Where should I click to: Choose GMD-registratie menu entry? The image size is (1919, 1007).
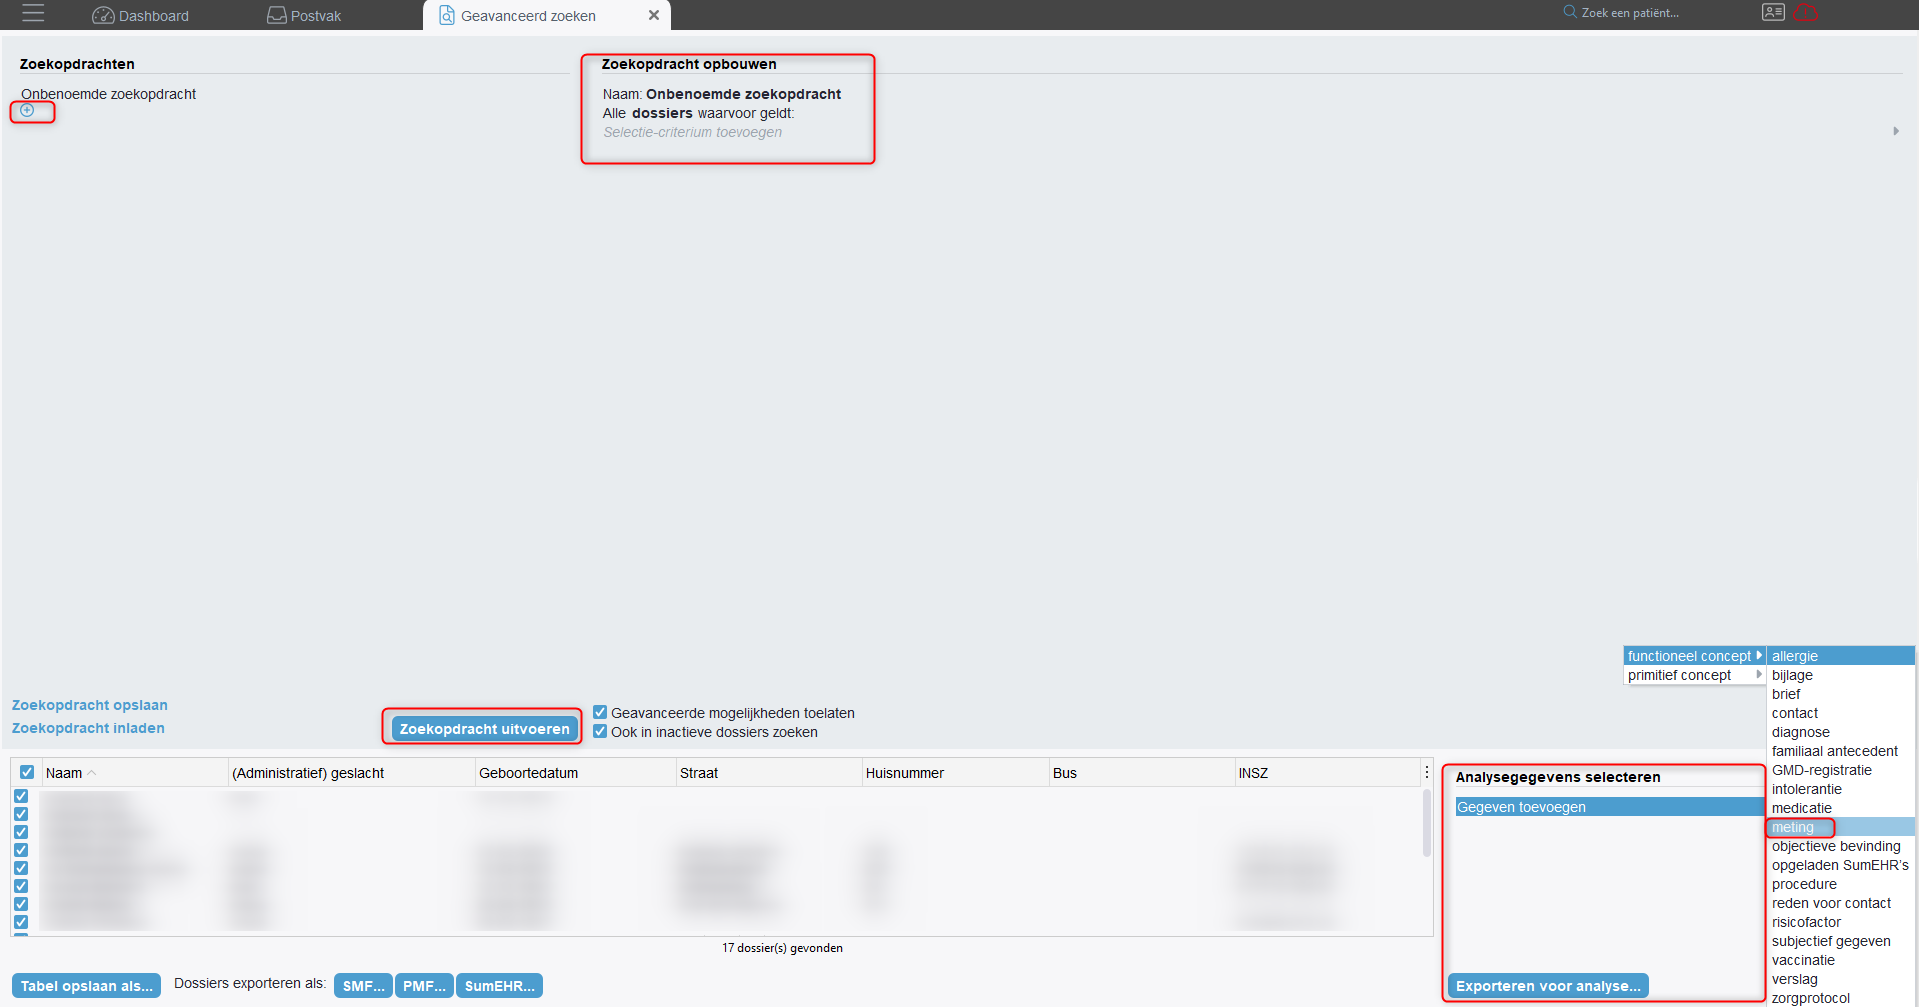click(1841, 770)
